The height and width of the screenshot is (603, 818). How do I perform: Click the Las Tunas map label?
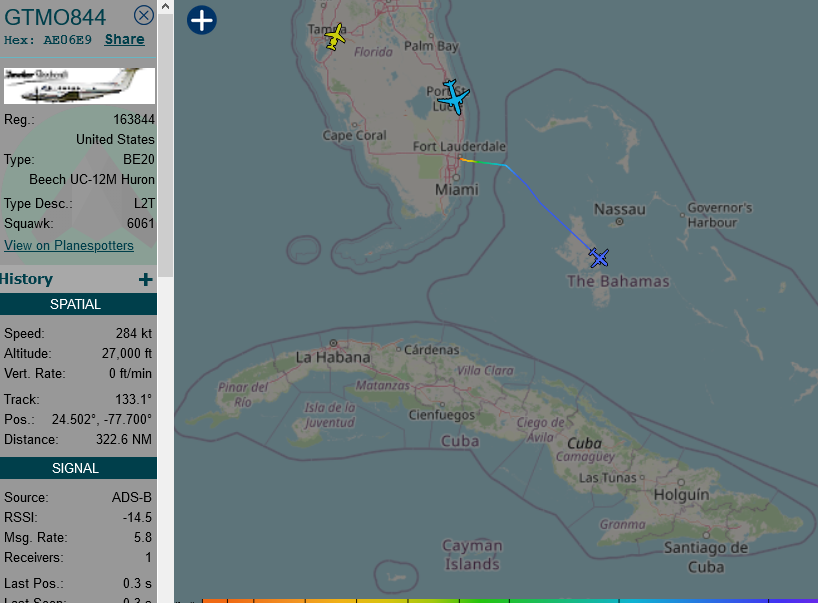(x=608, y=478)
